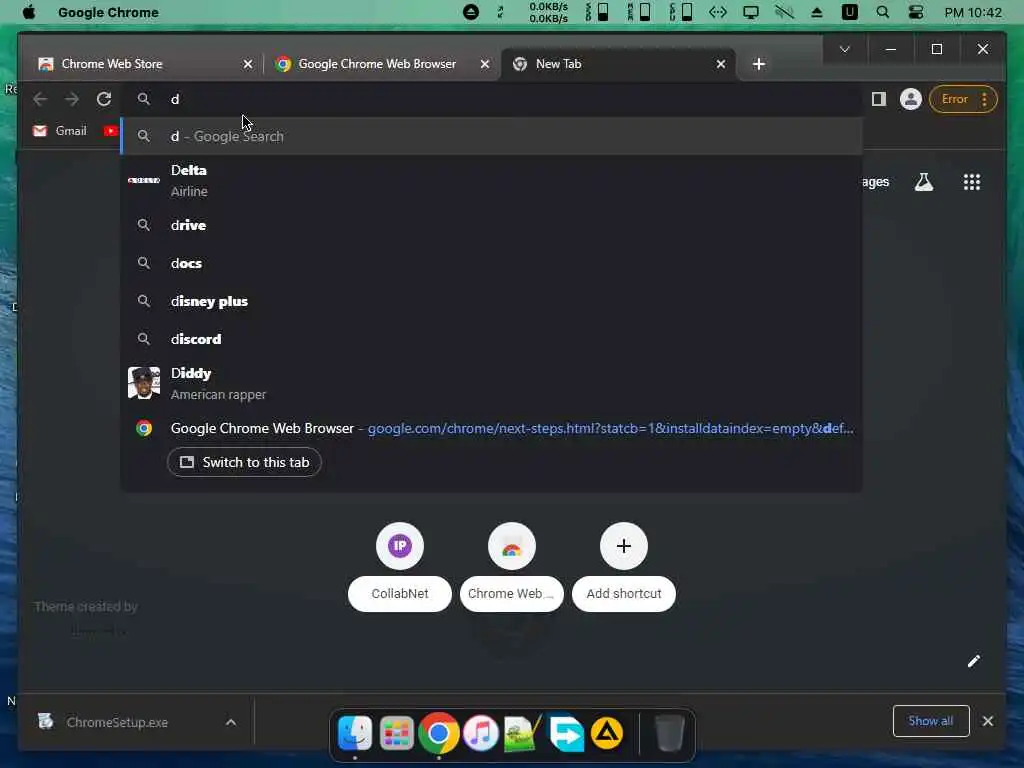Select 'd - Google Search' suggestion
The width and height of the screenshot is (1024, 768).
491,136
